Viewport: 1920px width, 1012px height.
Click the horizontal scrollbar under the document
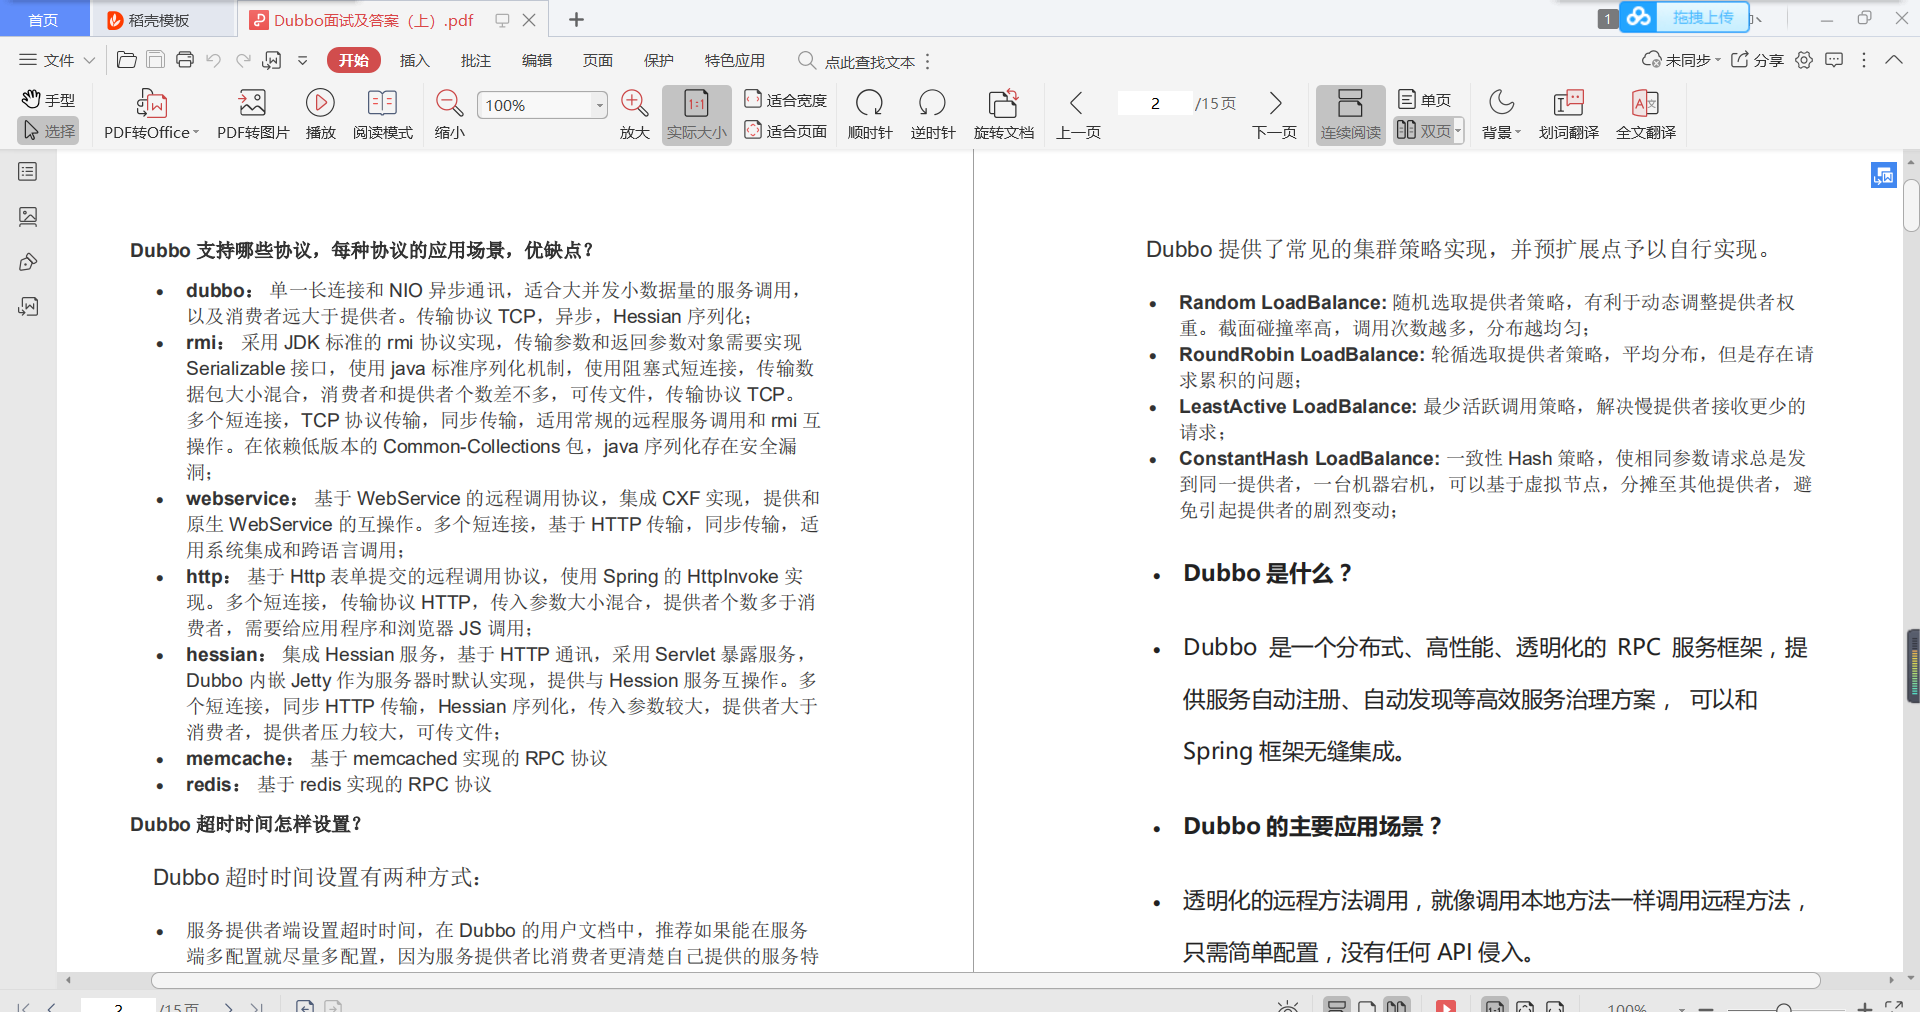[x=985, y=980]
